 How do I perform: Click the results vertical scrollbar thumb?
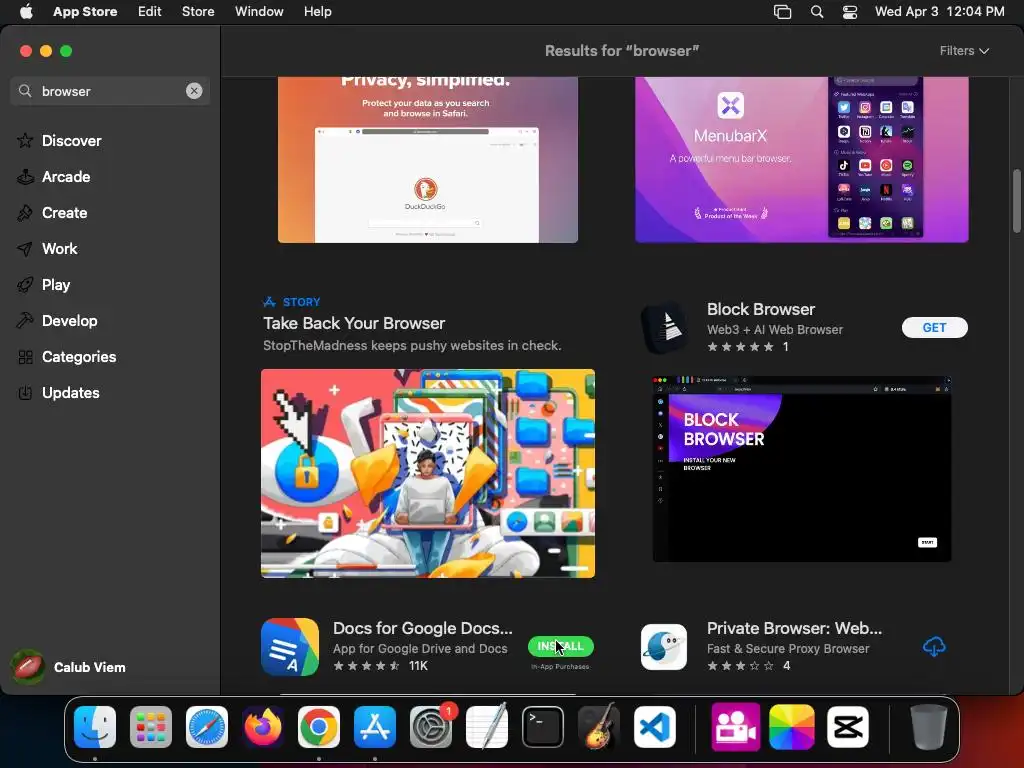pyautogui.click(x=1016, y=200)
